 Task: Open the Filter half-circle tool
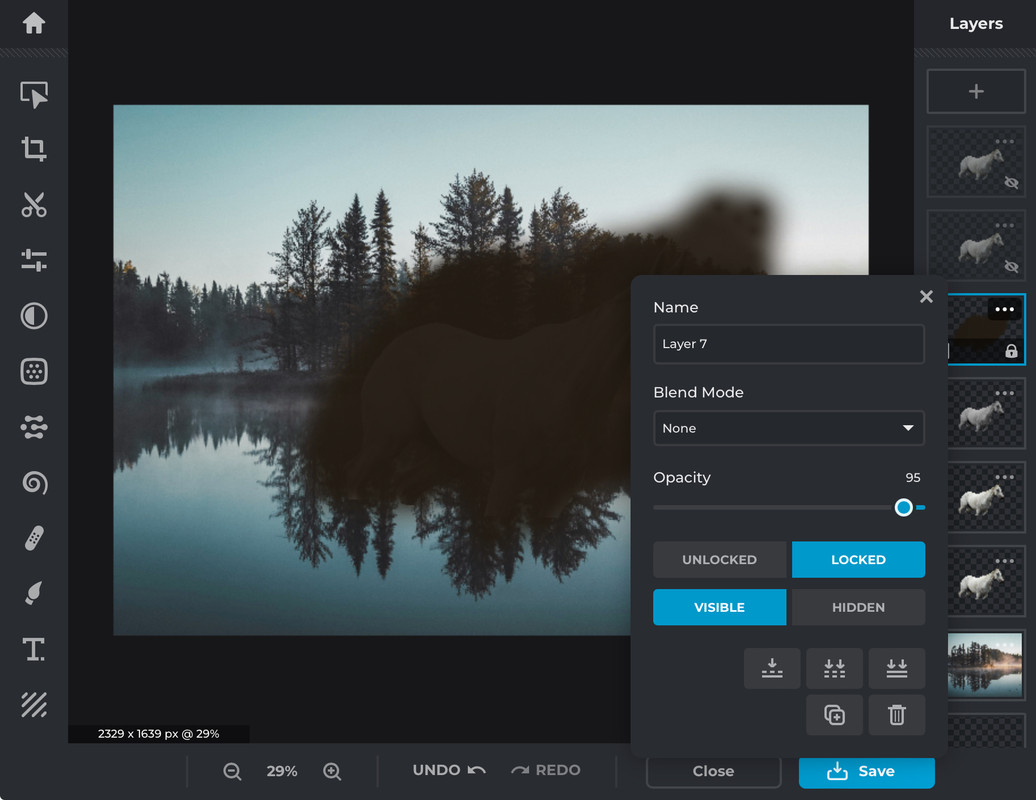pyautogui.click(x=34, y=316)
